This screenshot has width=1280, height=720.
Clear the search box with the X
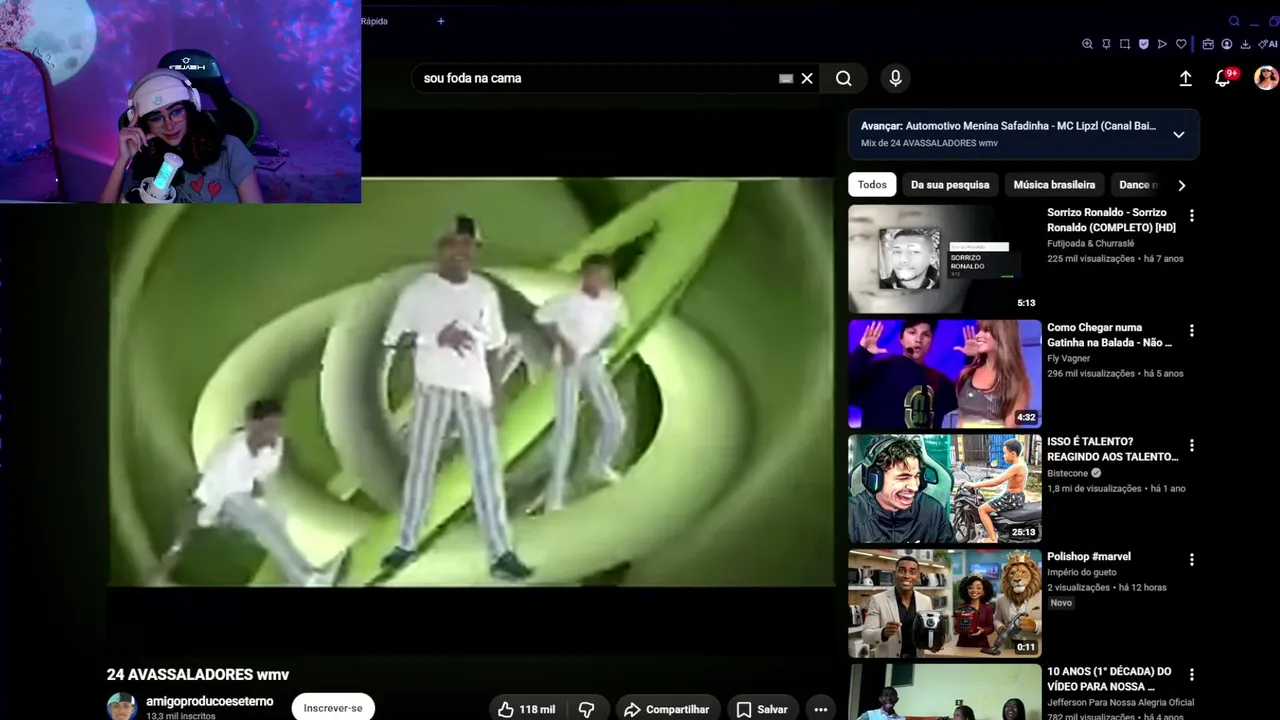pyautogui.click(x=807, y=78)
